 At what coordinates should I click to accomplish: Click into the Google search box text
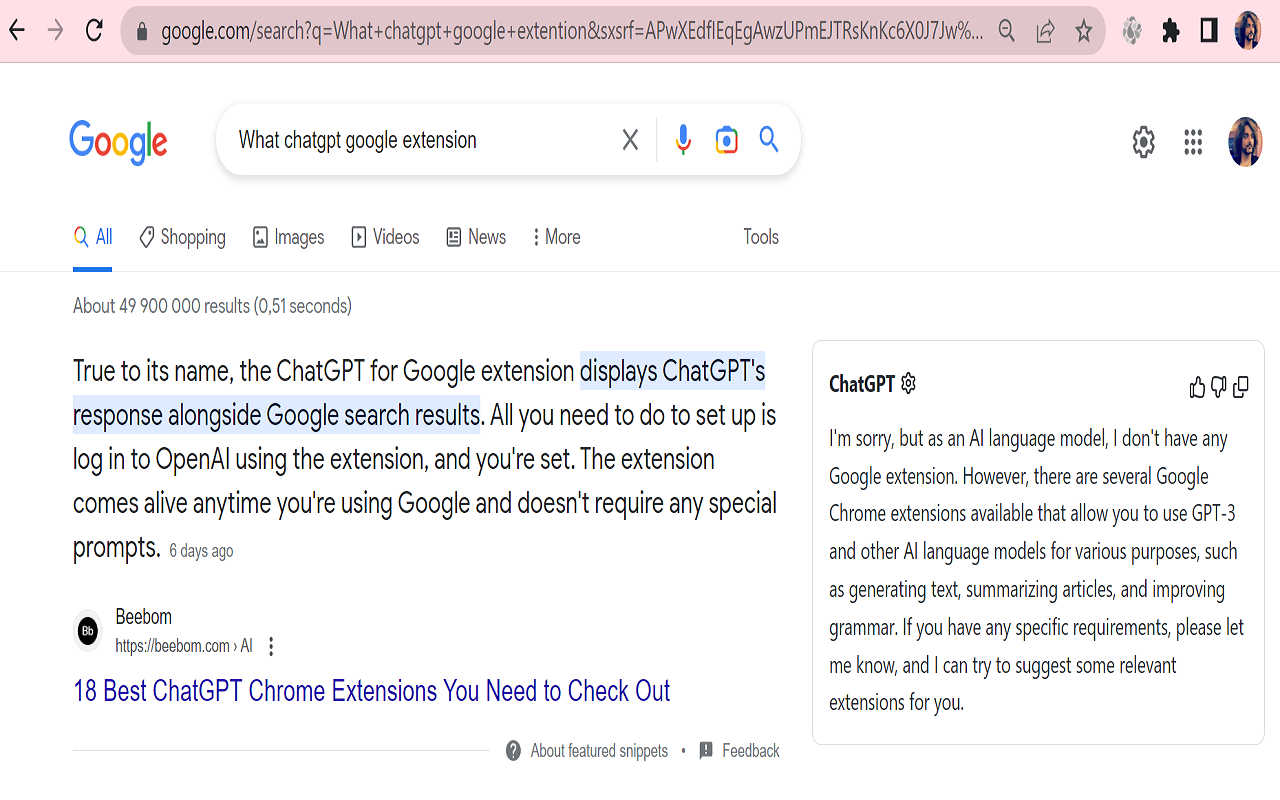[x=357, y=140]
